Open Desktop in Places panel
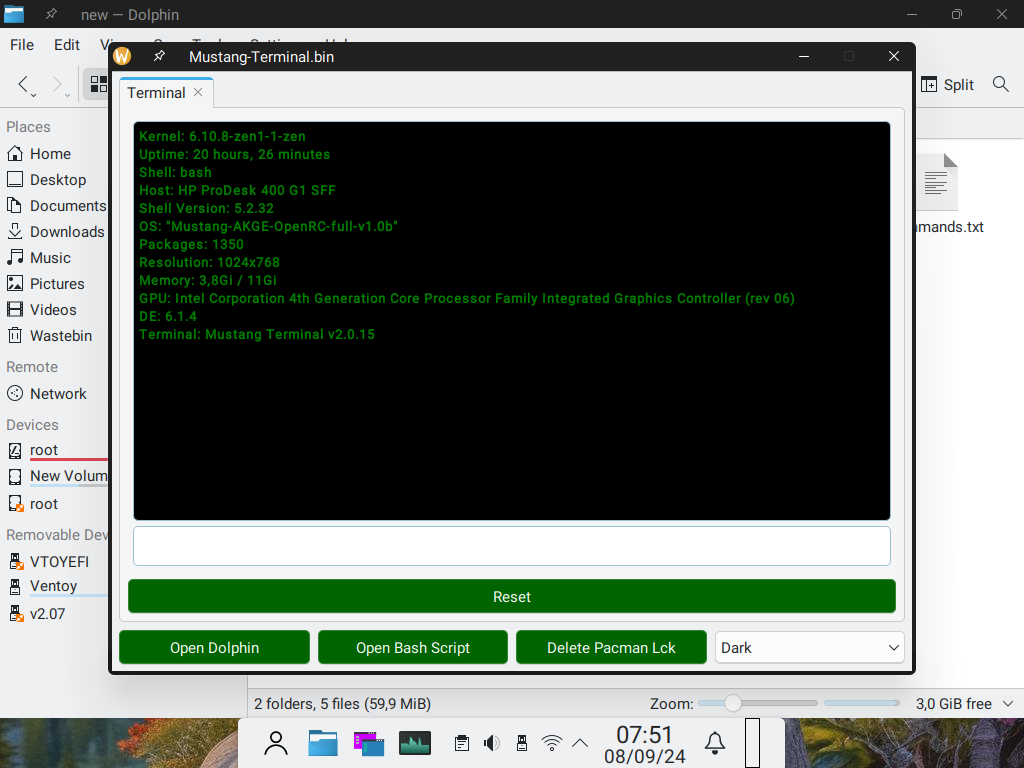This screenshot has width=1024, height=768. point(55,180)
